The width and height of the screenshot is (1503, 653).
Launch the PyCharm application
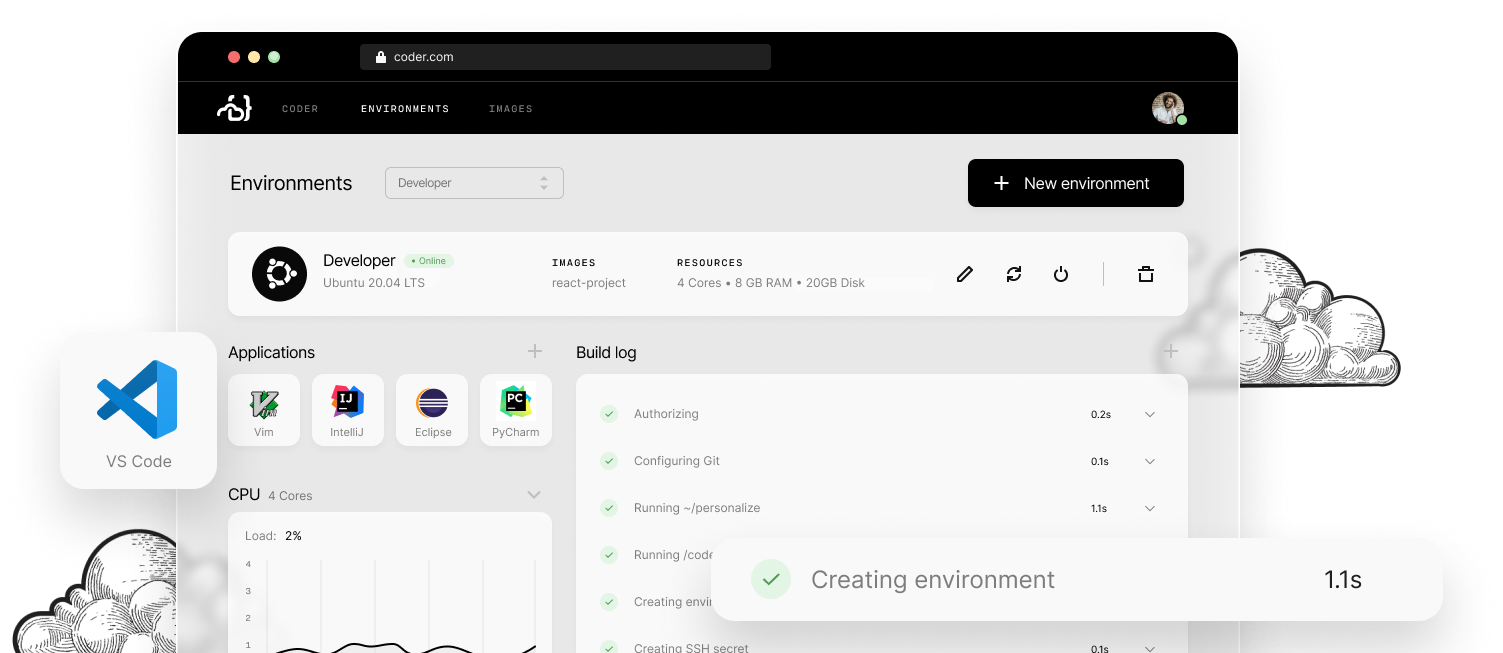point(516,410)
